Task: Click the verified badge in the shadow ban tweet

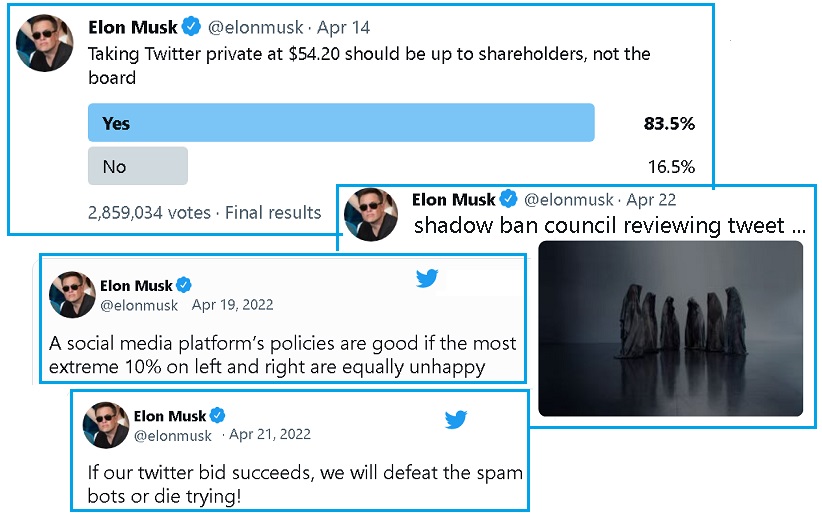Action: tap(509, 199)
